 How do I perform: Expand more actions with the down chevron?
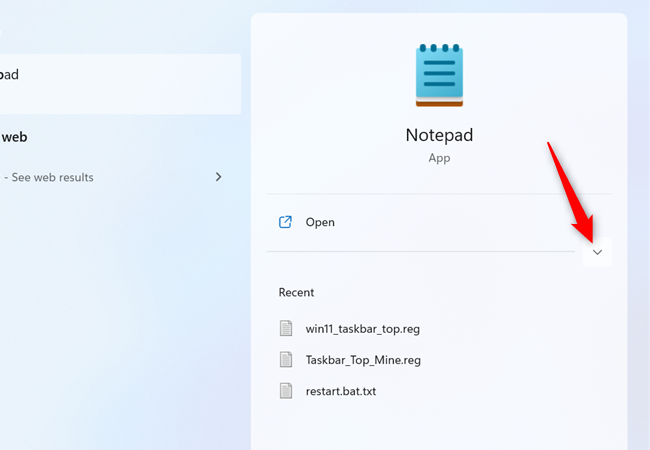coord(597,252)
